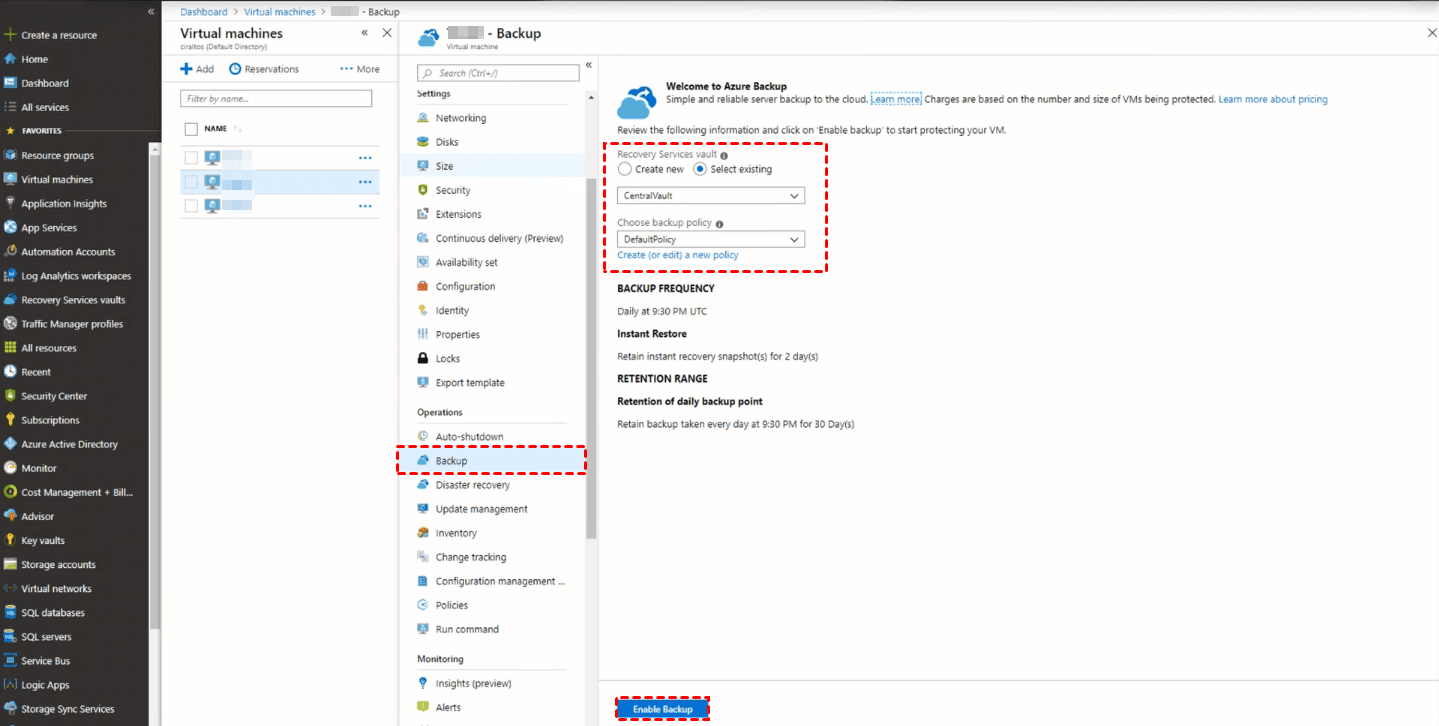Open Reservations in the Virtual machines toolbar
Screen dimensions: 1439x726
point(264,69)
